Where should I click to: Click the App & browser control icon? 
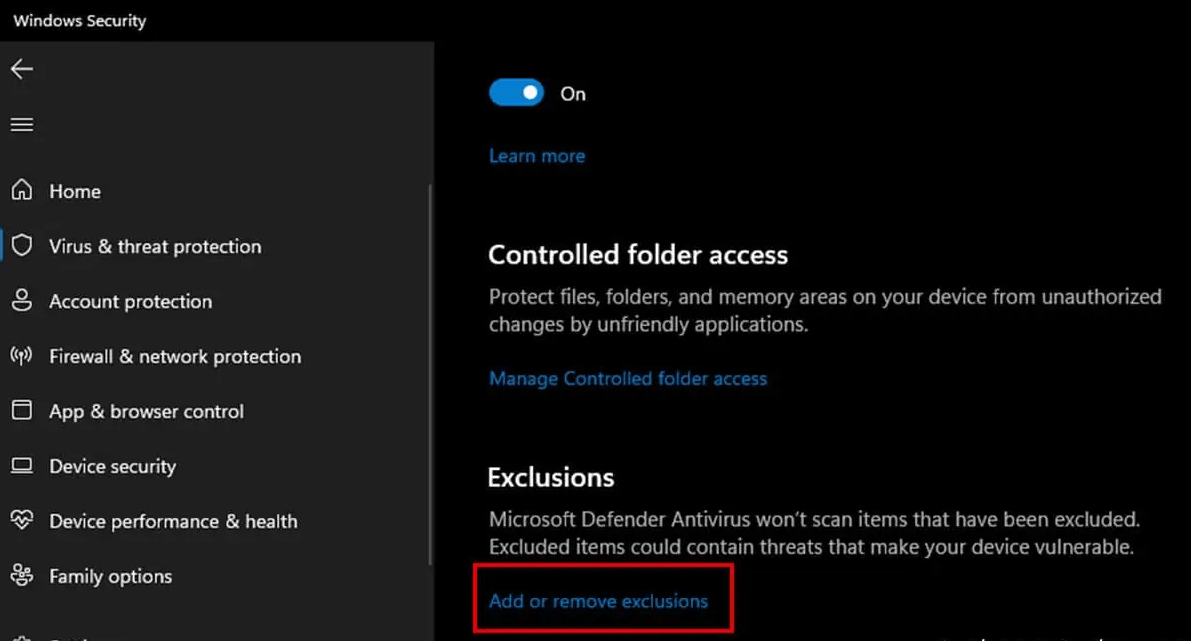[x=21, y=411]
